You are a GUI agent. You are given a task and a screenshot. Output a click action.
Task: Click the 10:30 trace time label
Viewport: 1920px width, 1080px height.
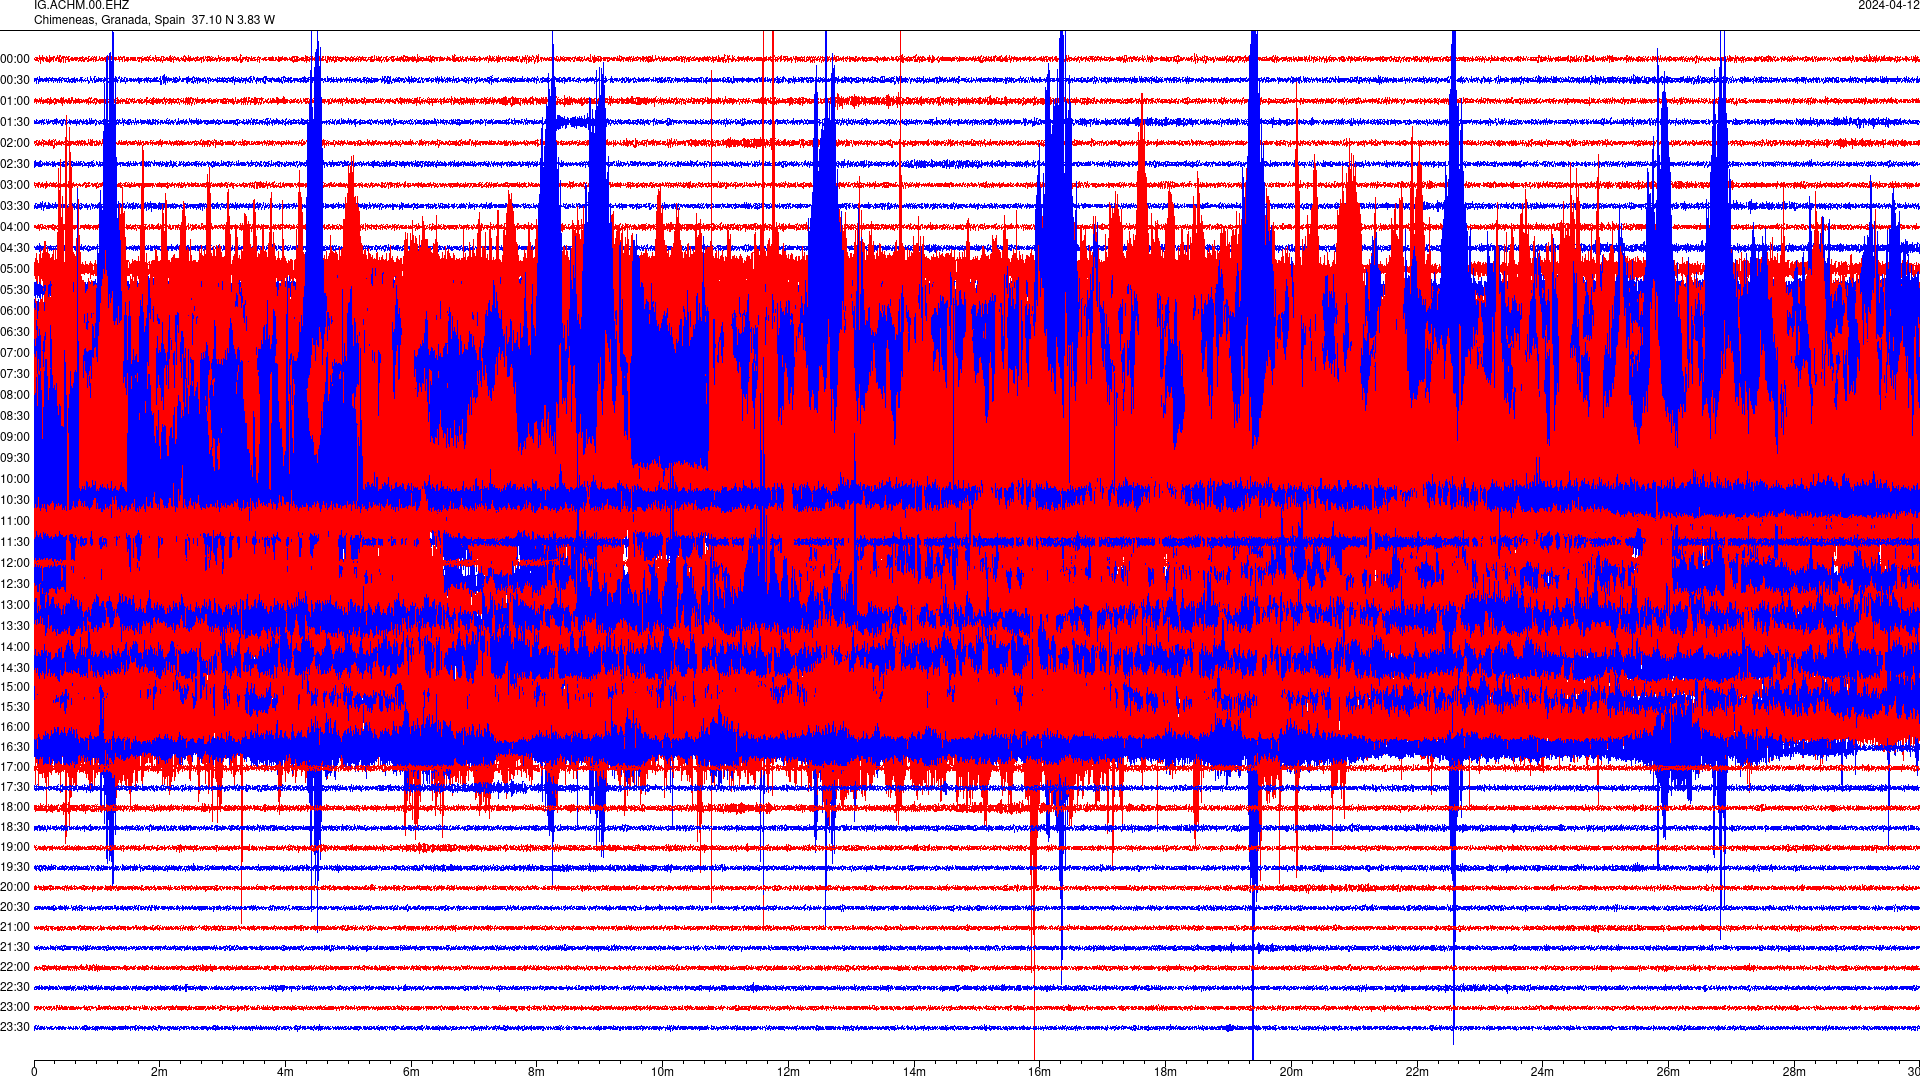pos(15,500)
